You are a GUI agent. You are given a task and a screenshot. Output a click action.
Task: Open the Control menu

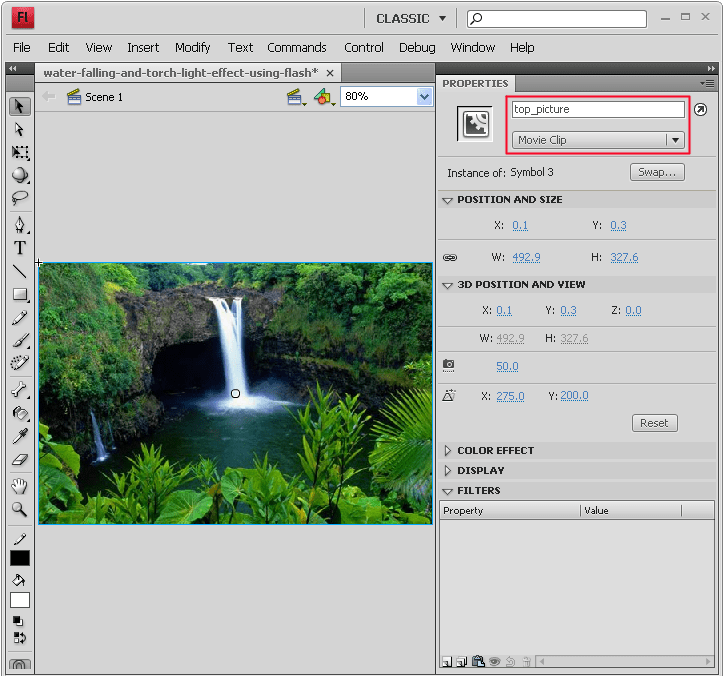(x=364, y=47)
